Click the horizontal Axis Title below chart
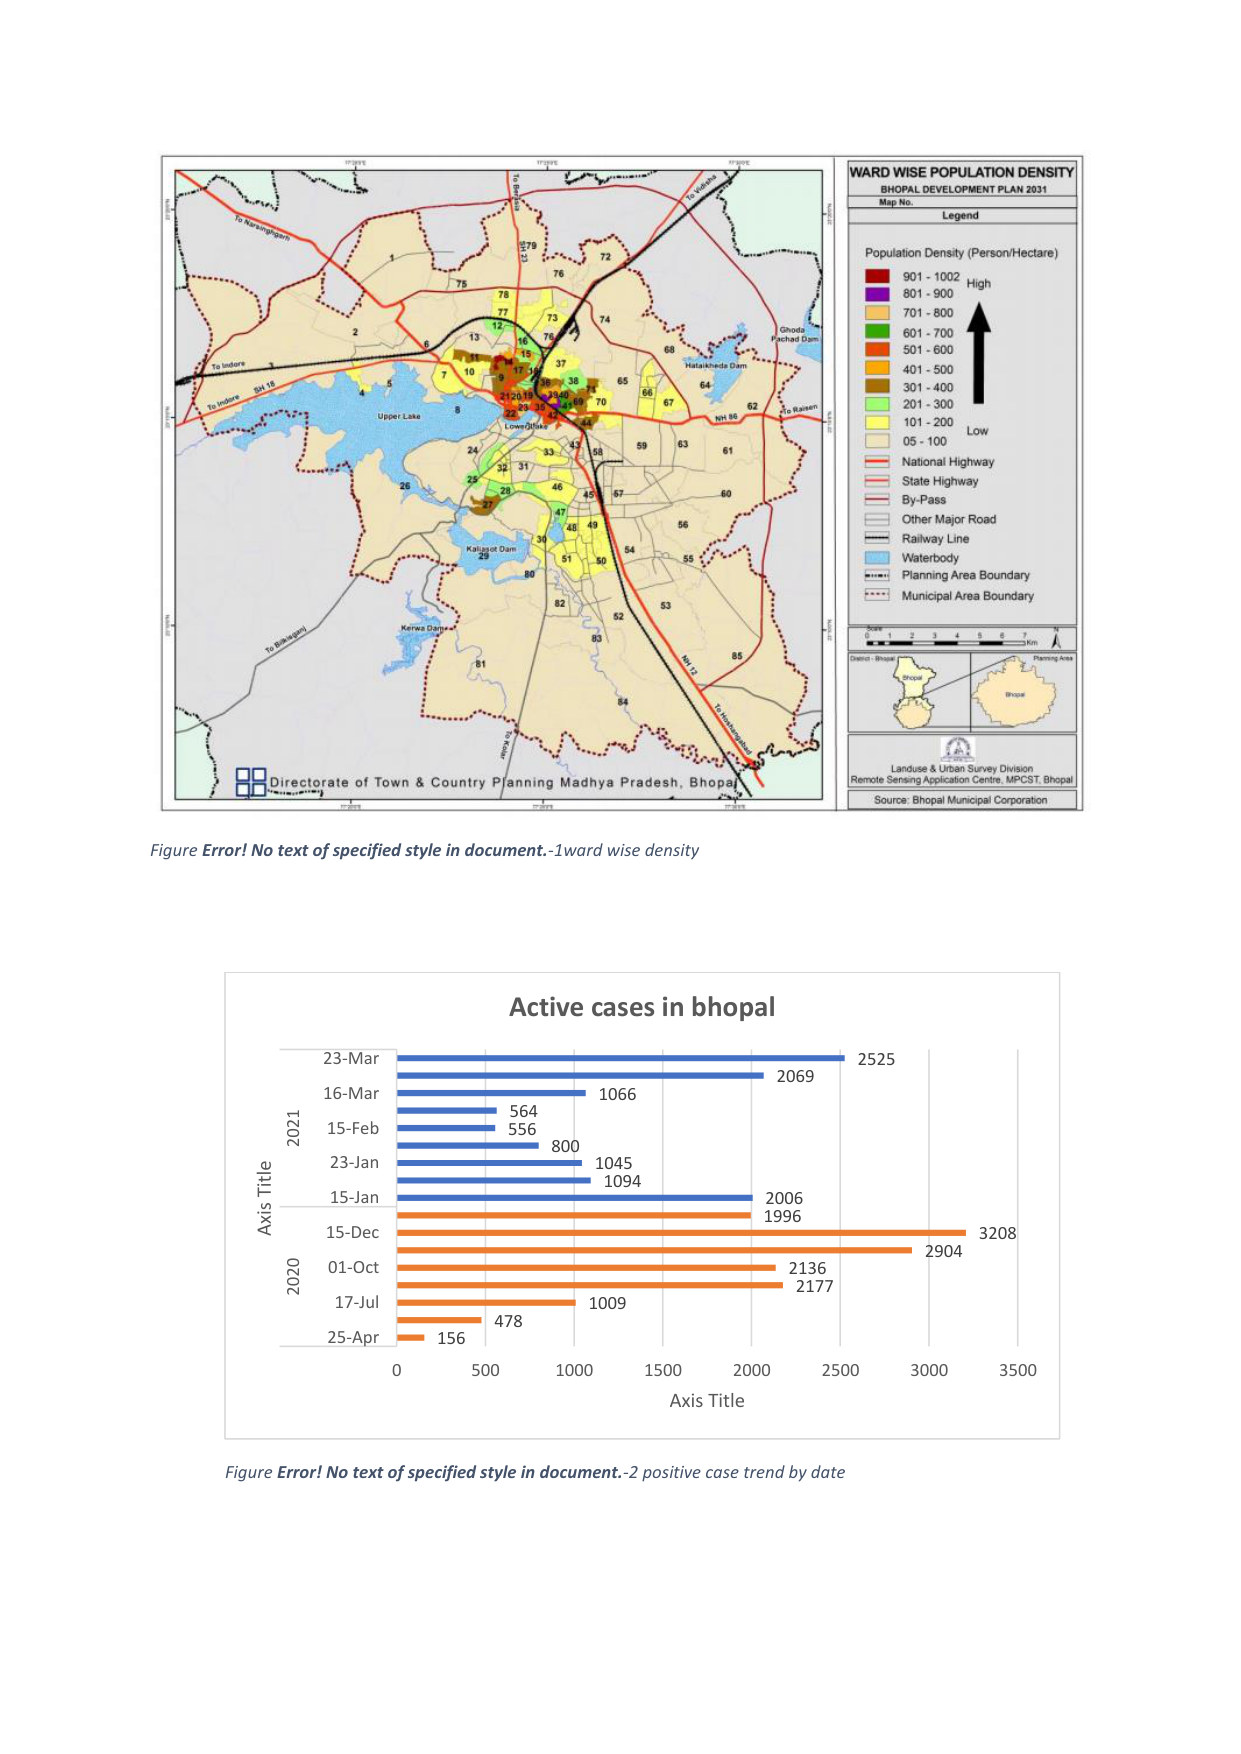 tap(707, 1400)
